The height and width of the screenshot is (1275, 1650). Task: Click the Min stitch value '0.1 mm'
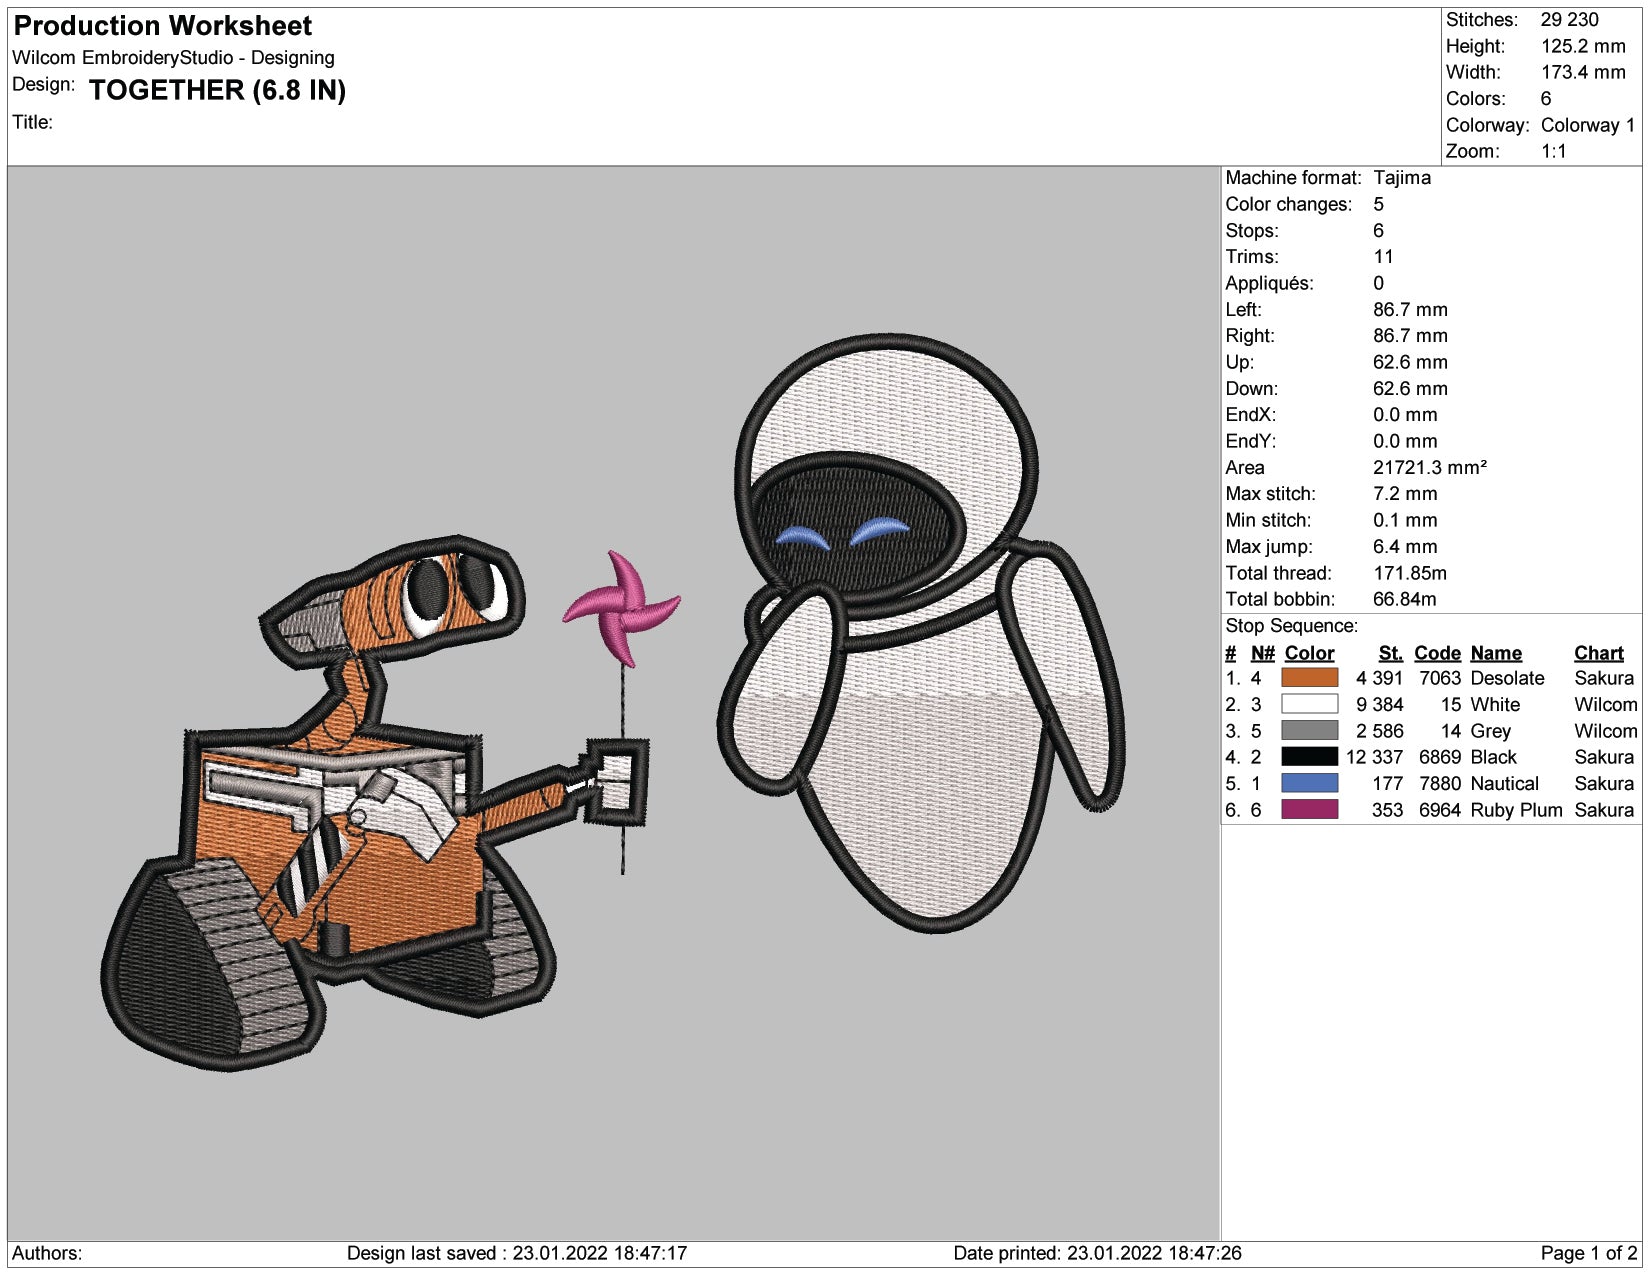1405,520
